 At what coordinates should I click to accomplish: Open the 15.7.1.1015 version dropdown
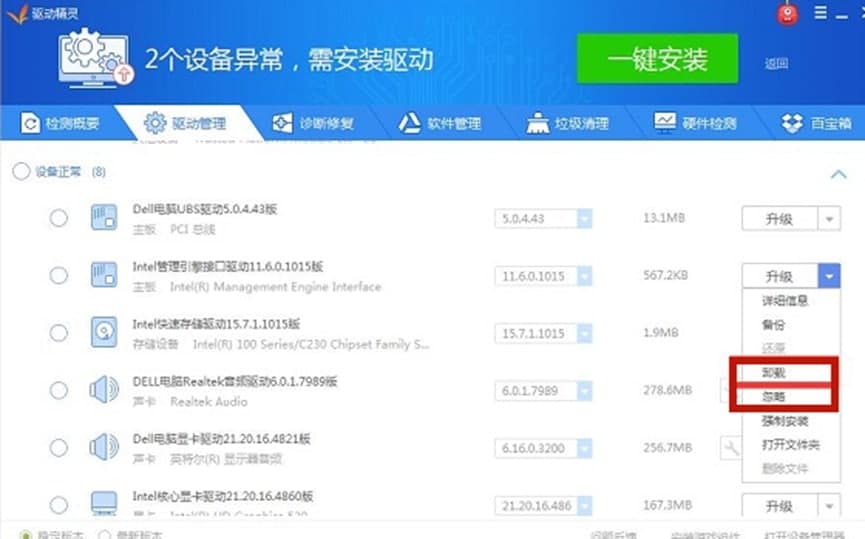coord(584,333)
